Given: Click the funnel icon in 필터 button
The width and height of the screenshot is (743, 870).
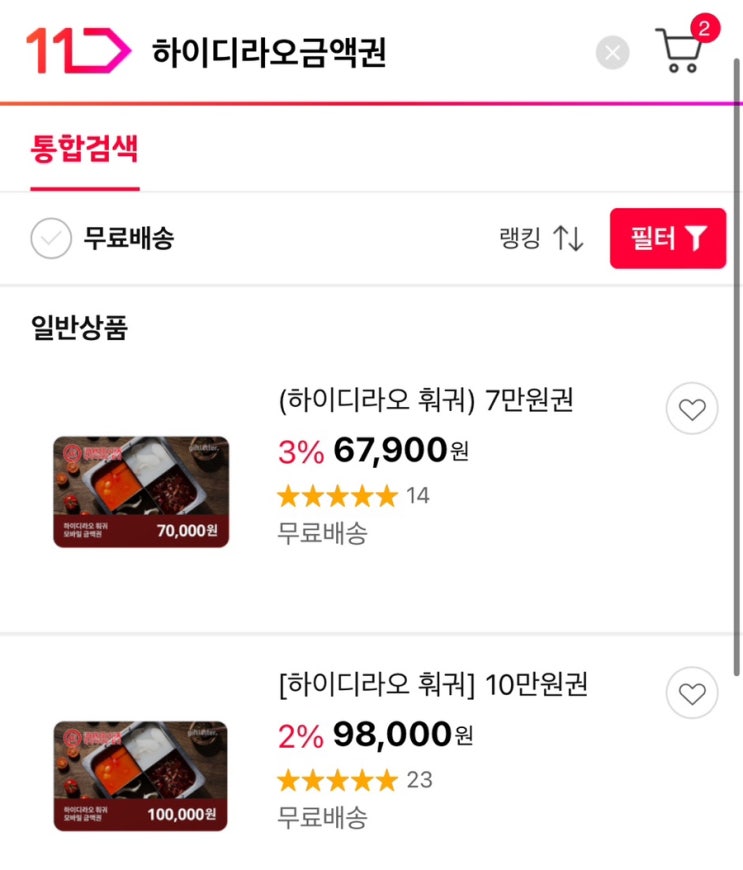Looking at the screenshot, I should pos(695,239).
